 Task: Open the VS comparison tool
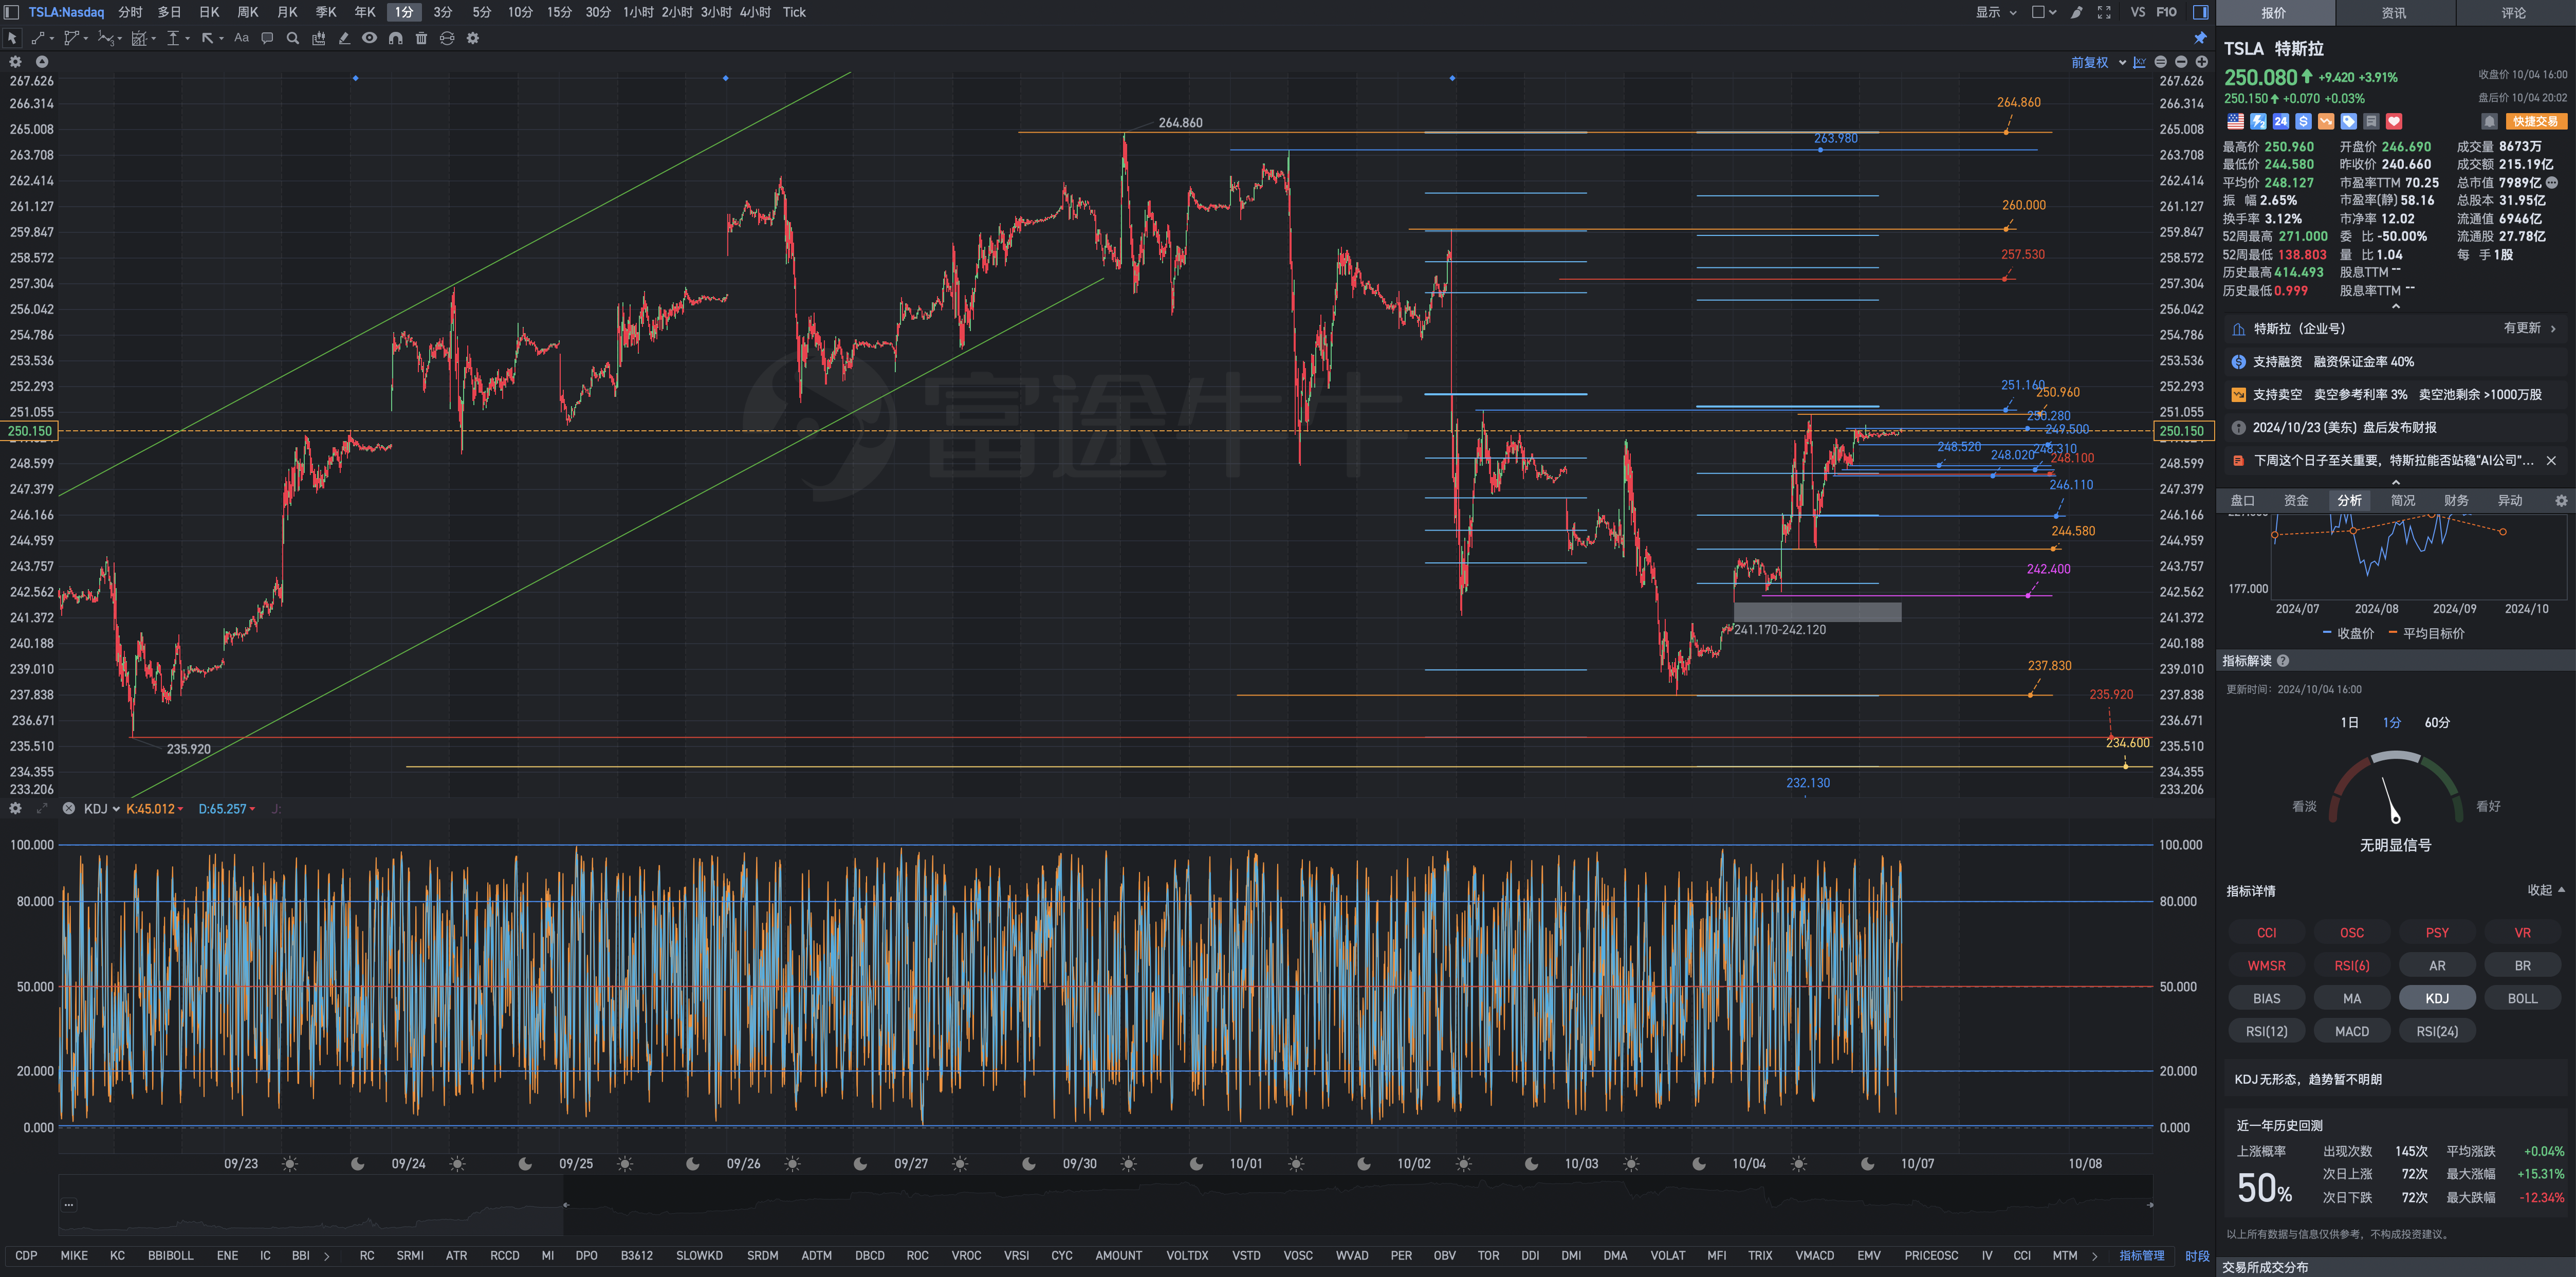click(2138, 12)
